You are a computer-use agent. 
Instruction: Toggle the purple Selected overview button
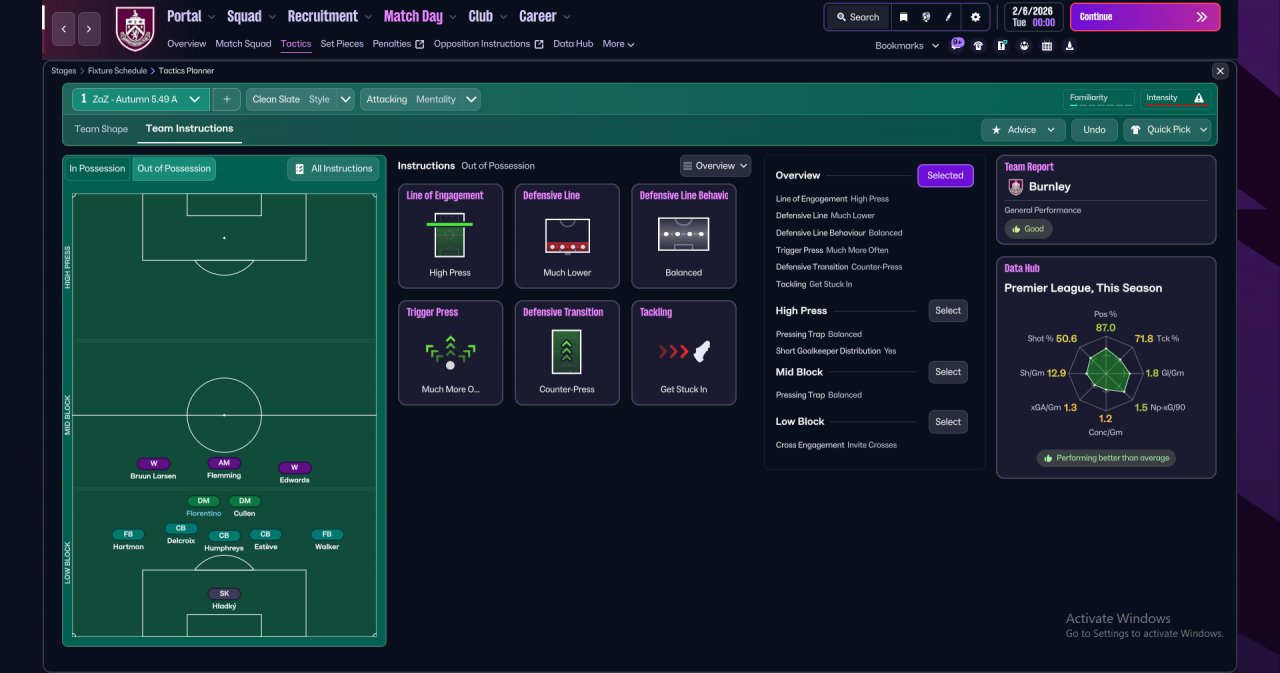(945, 175)
